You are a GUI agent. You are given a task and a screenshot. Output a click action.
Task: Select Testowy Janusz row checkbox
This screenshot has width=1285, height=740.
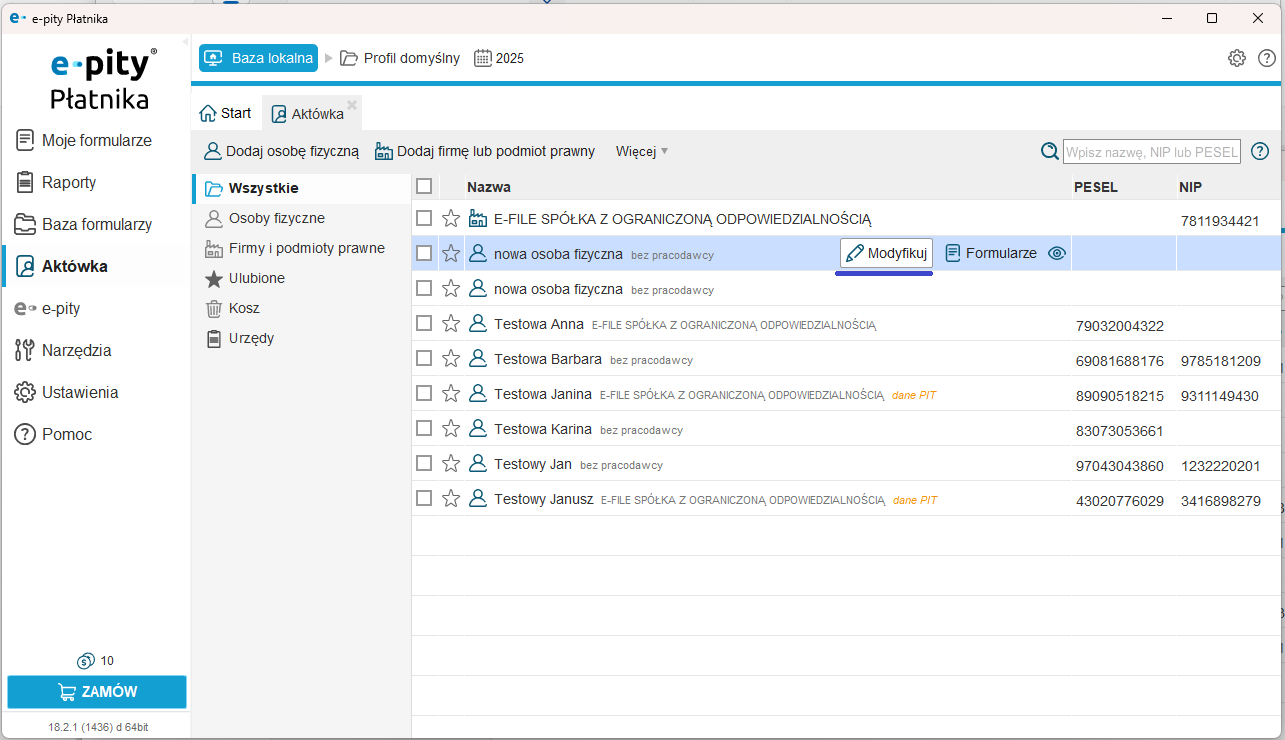click(424, 499)
